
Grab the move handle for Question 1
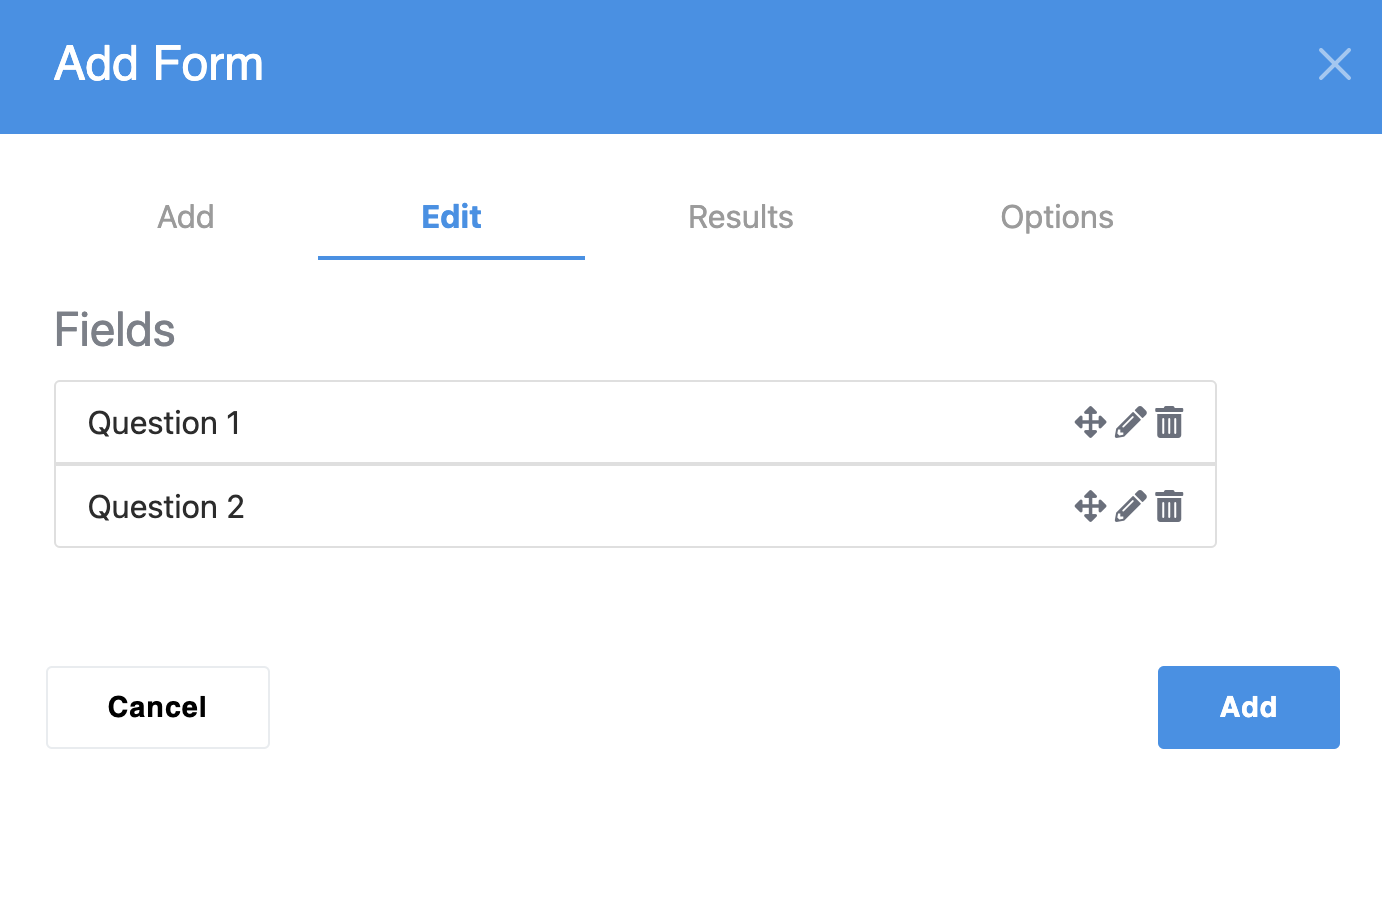pyautogui.click(x=1090, y=422)
